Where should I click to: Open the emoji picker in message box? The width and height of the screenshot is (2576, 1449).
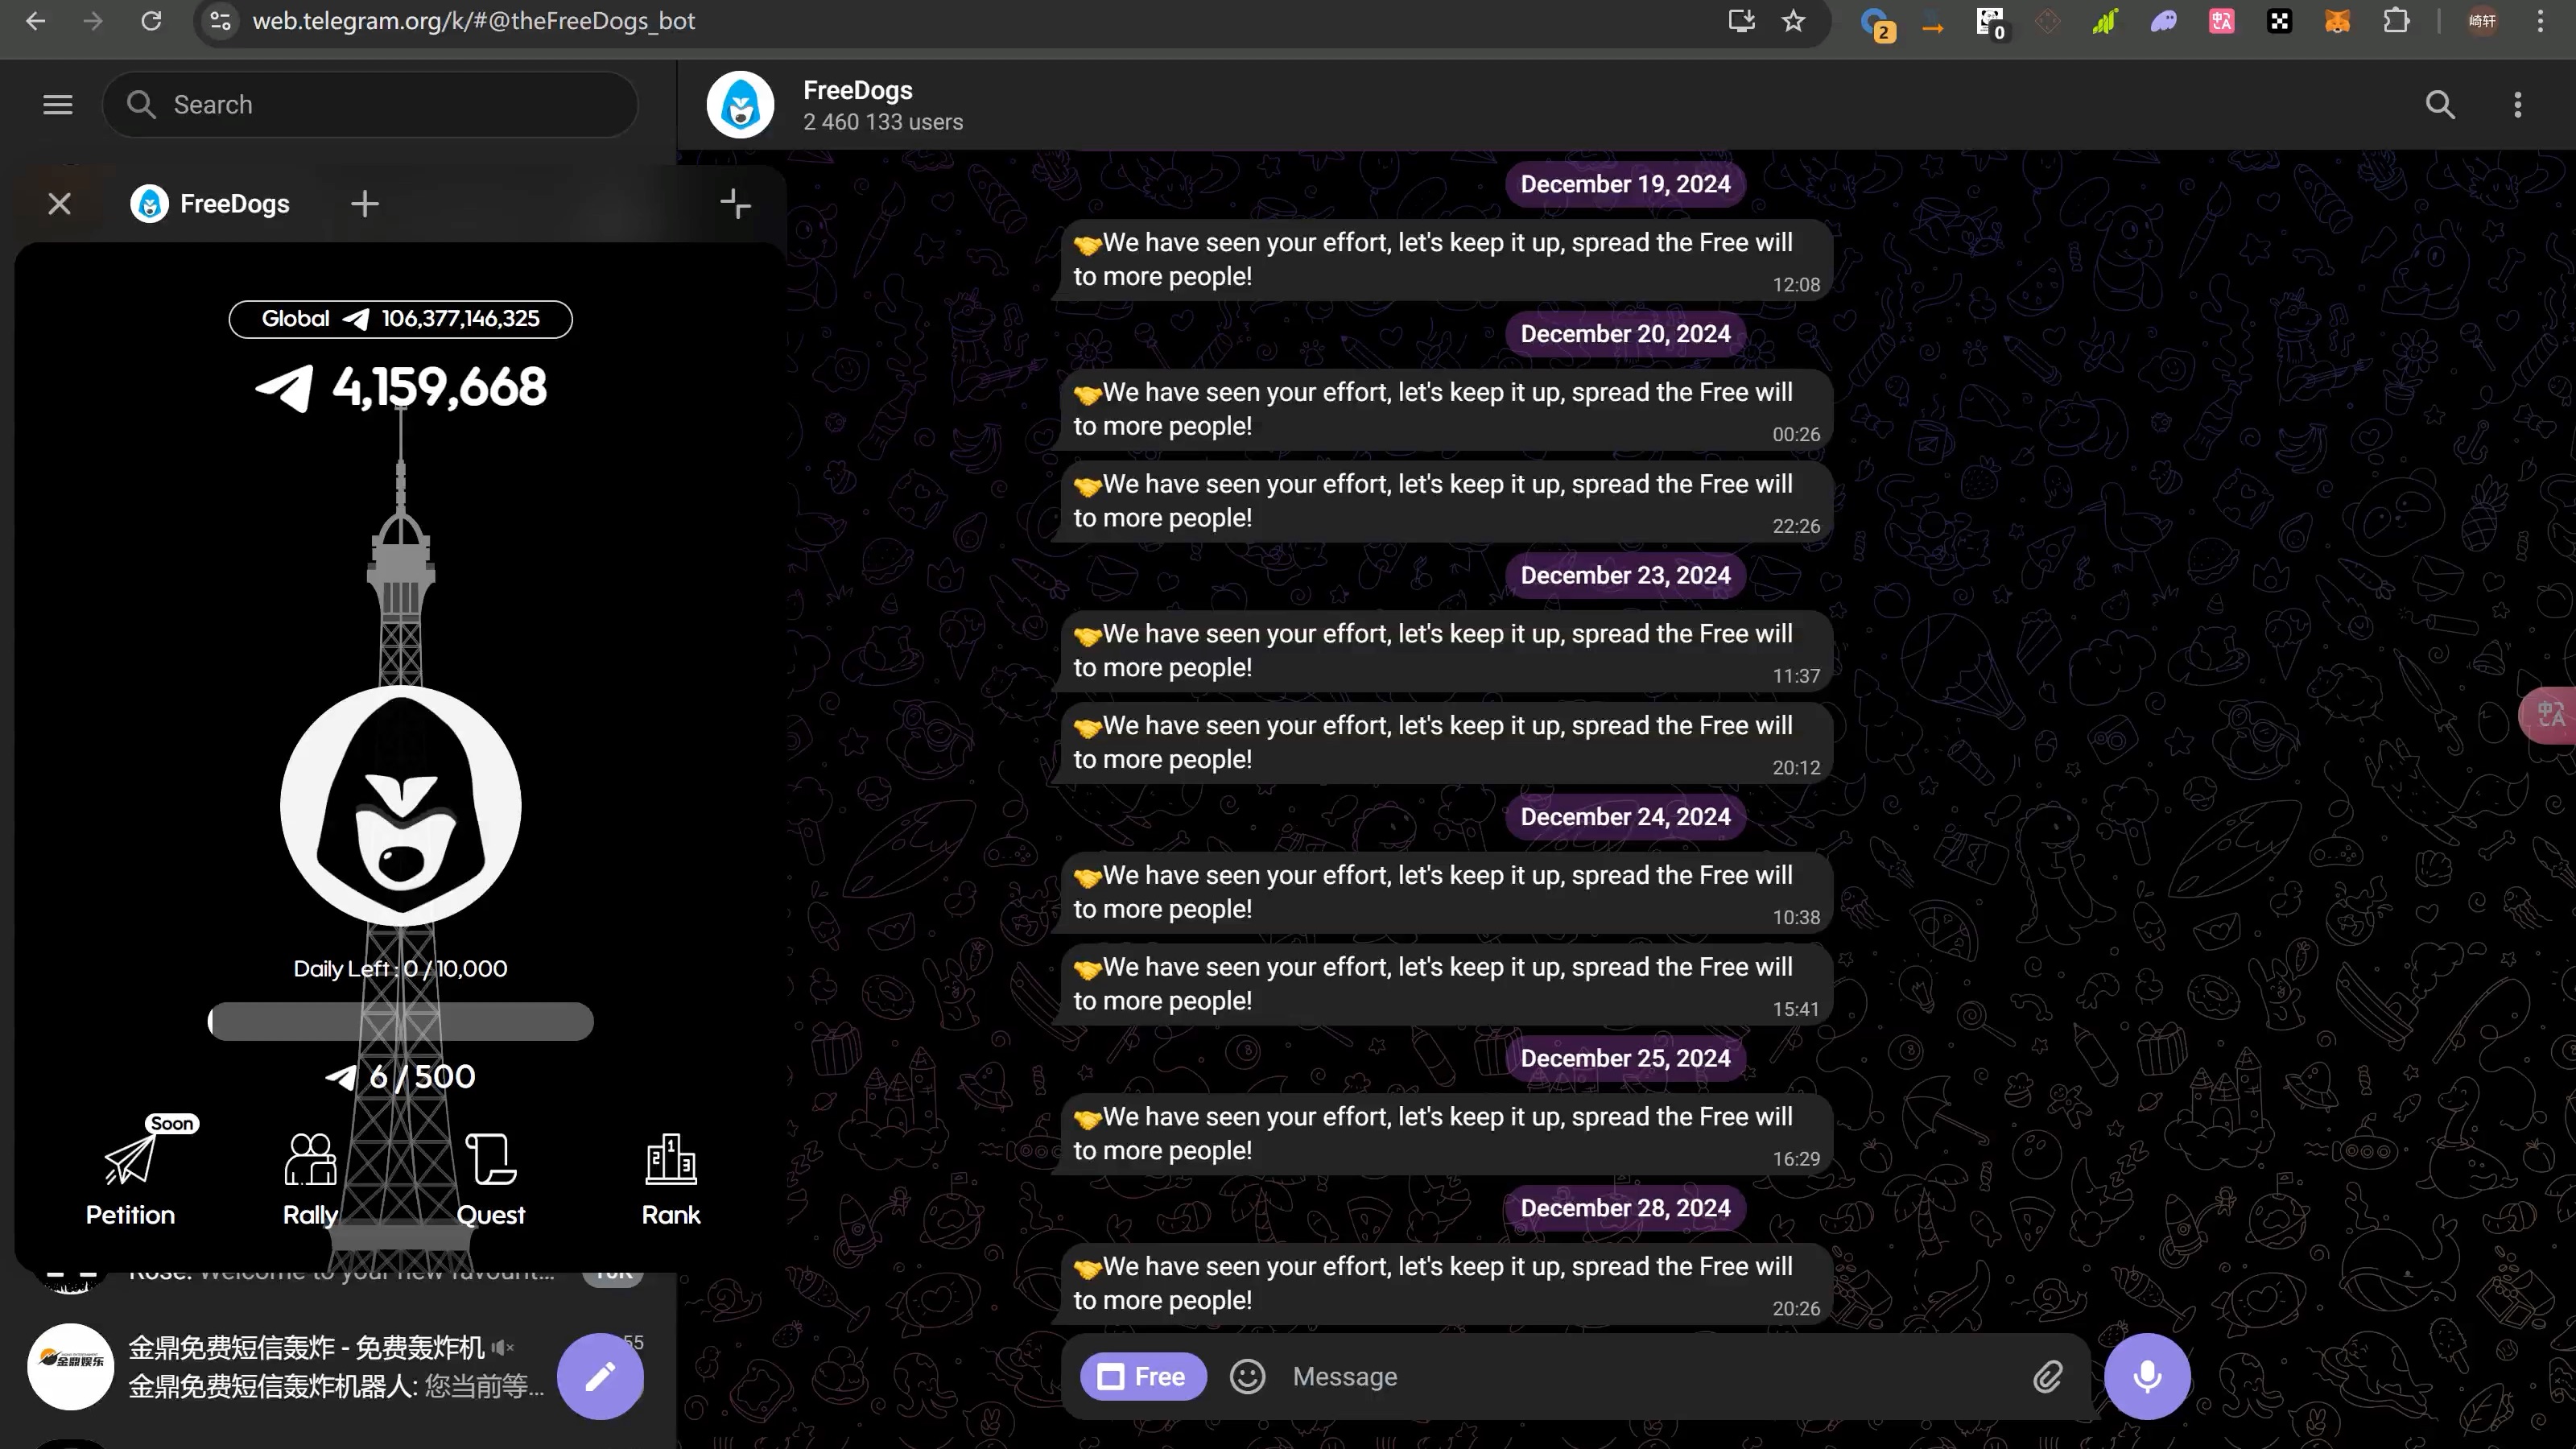point(1247,1377)
